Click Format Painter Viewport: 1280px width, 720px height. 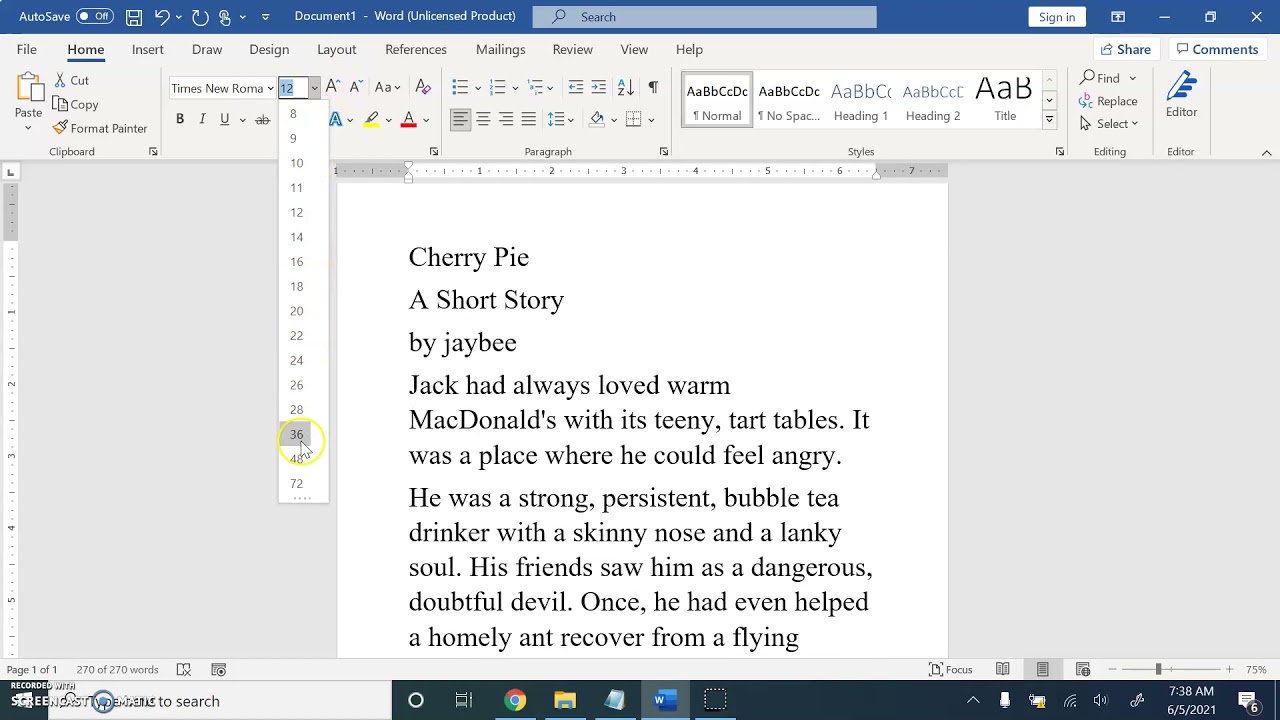[x=100, y=128]
